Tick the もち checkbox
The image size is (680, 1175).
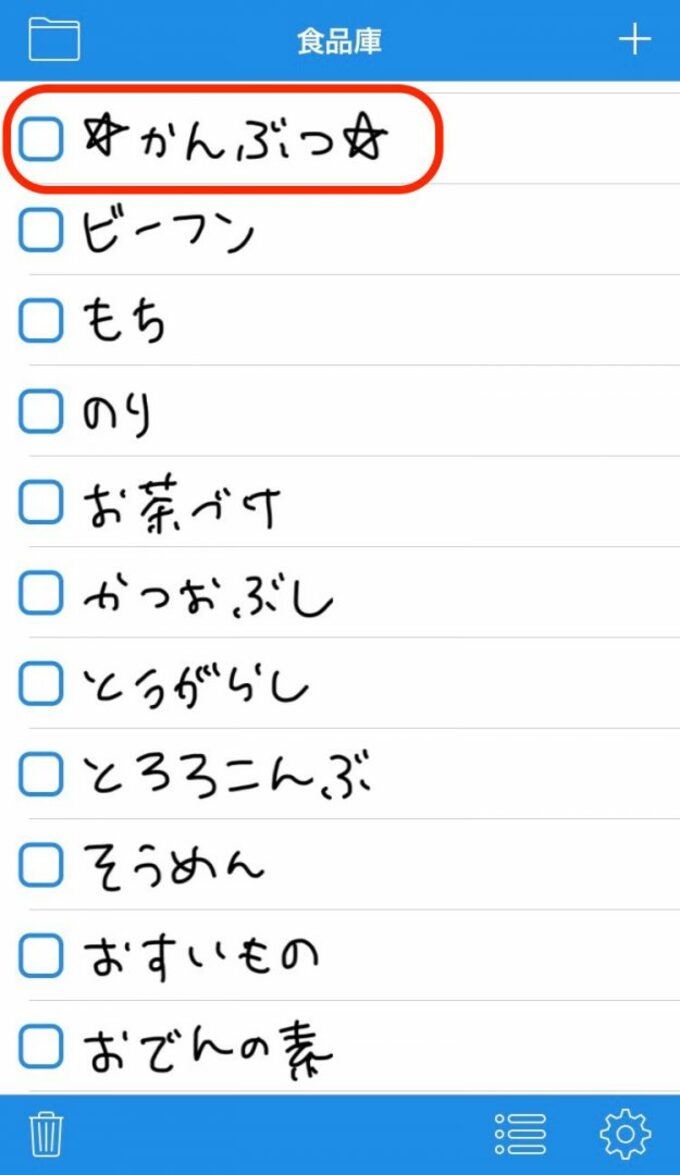pos(42,321)
